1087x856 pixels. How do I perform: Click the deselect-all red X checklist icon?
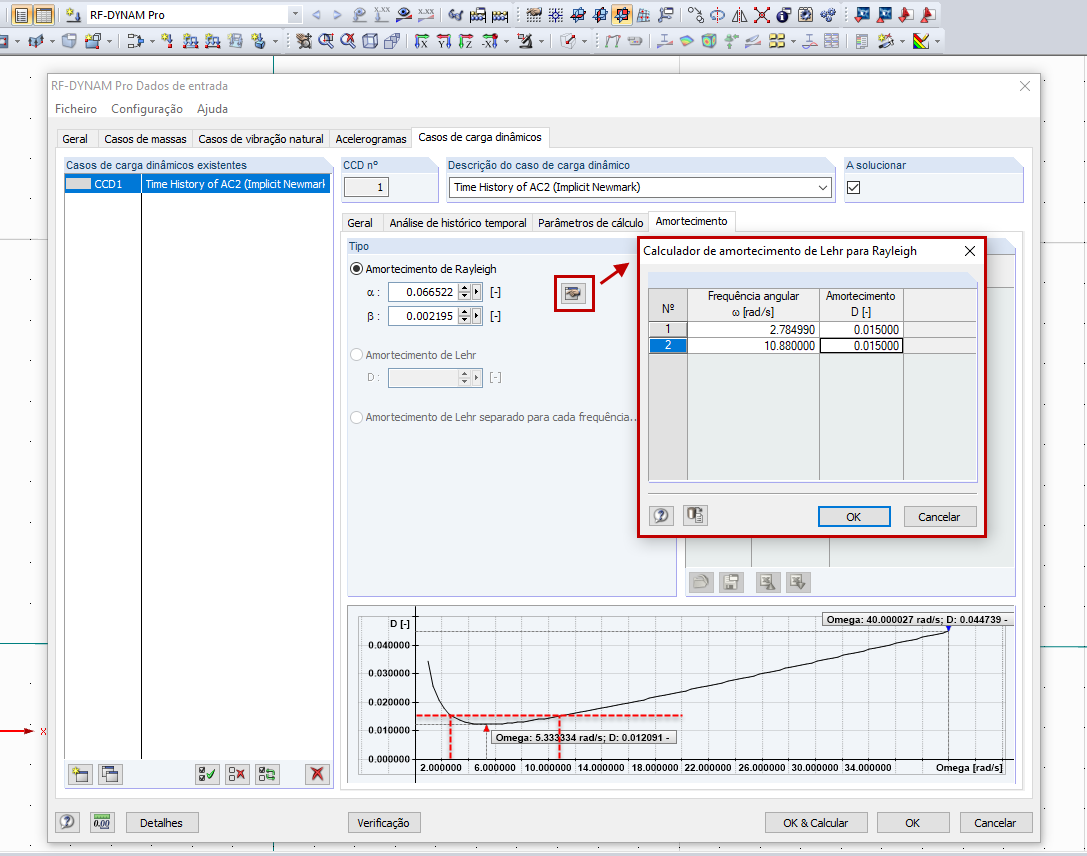pos(237,774)
